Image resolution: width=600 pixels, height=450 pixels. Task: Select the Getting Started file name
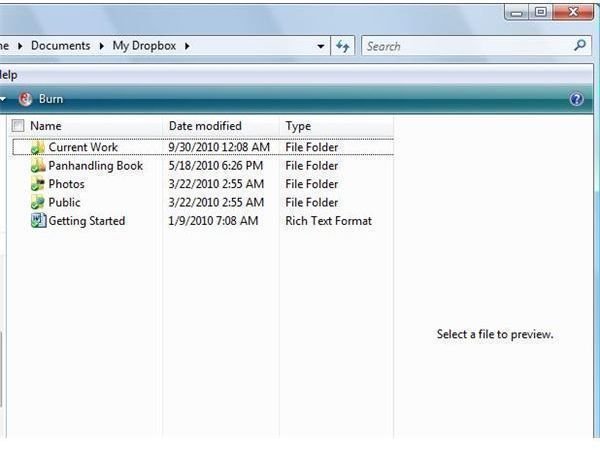point(87,221)
